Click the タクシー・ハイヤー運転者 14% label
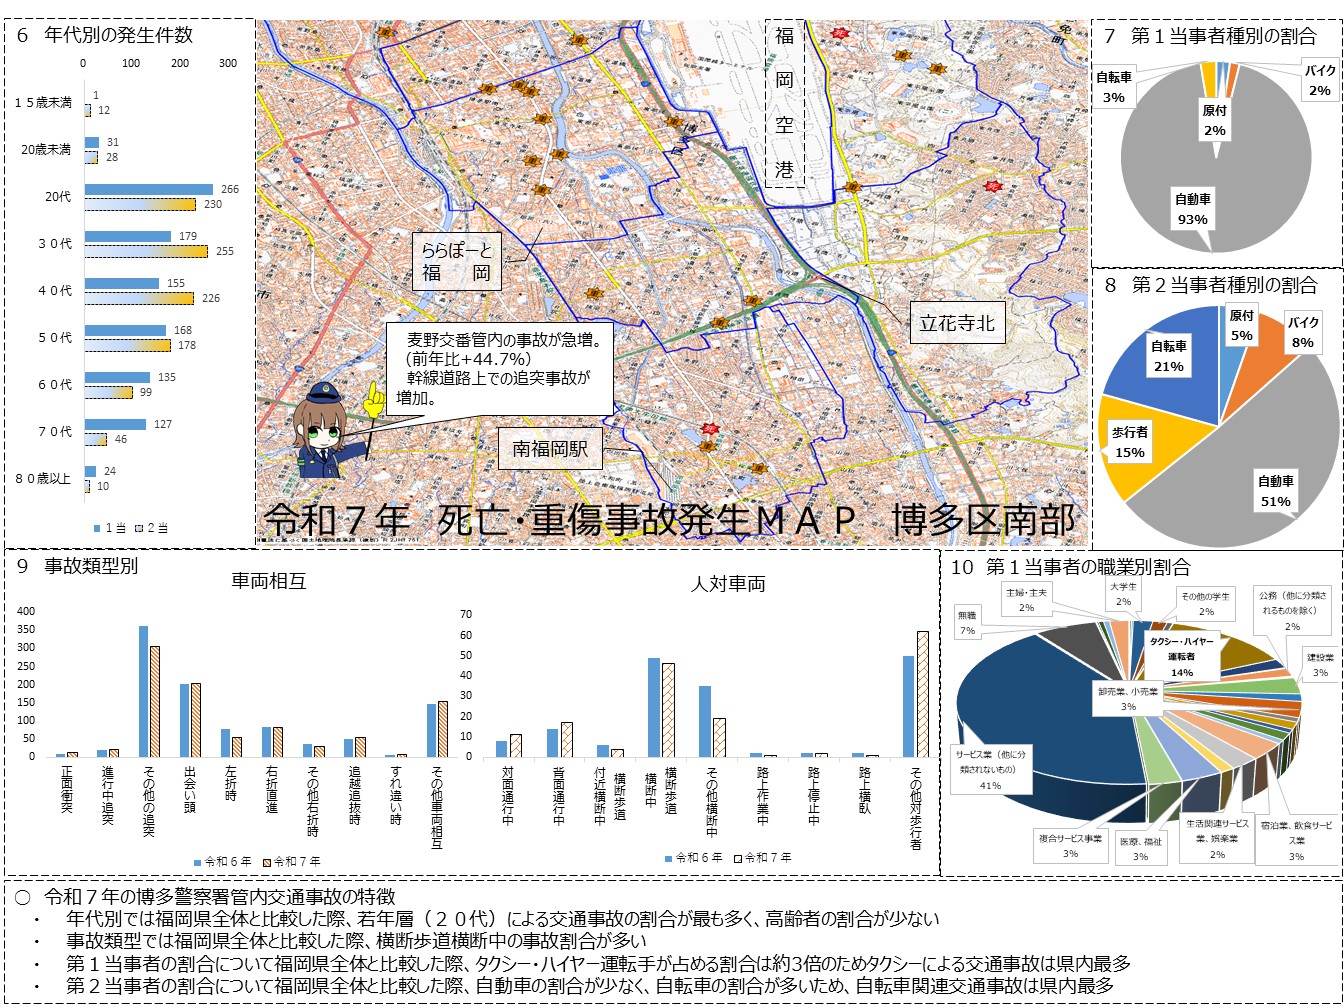The image size is (1344, 1008). (x=1180, y=656)
